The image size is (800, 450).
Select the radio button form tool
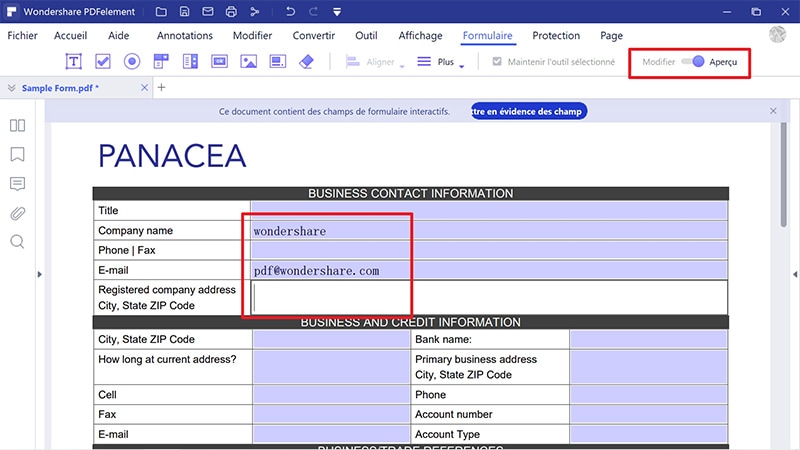[132, 61]
